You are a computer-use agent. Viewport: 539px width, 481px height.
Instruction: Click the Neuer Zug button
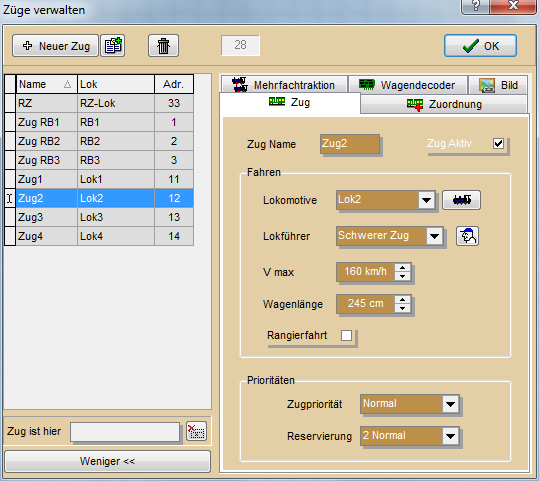click(x=56, y=46)
